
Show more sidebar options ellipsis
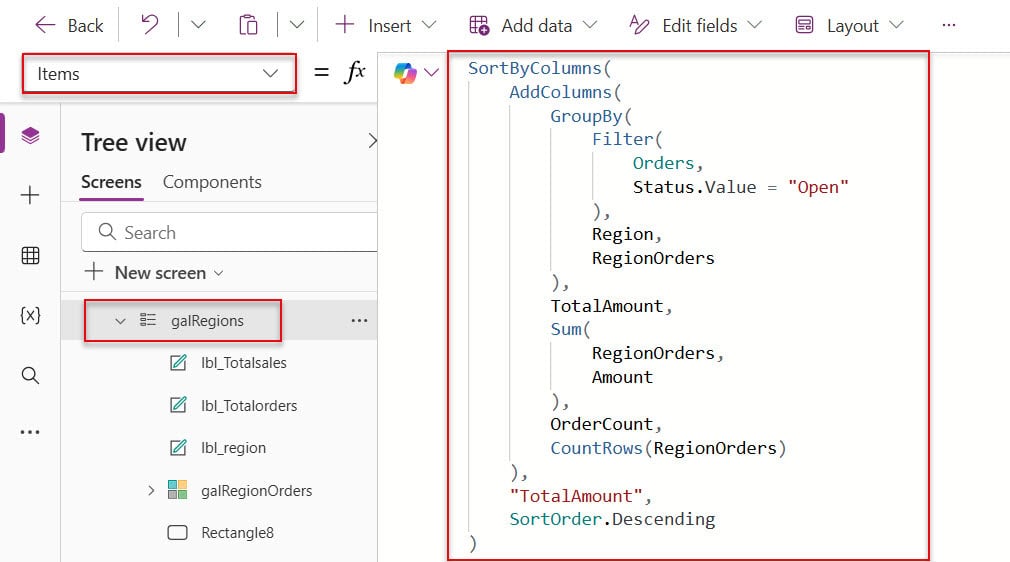tap(30, 432)
